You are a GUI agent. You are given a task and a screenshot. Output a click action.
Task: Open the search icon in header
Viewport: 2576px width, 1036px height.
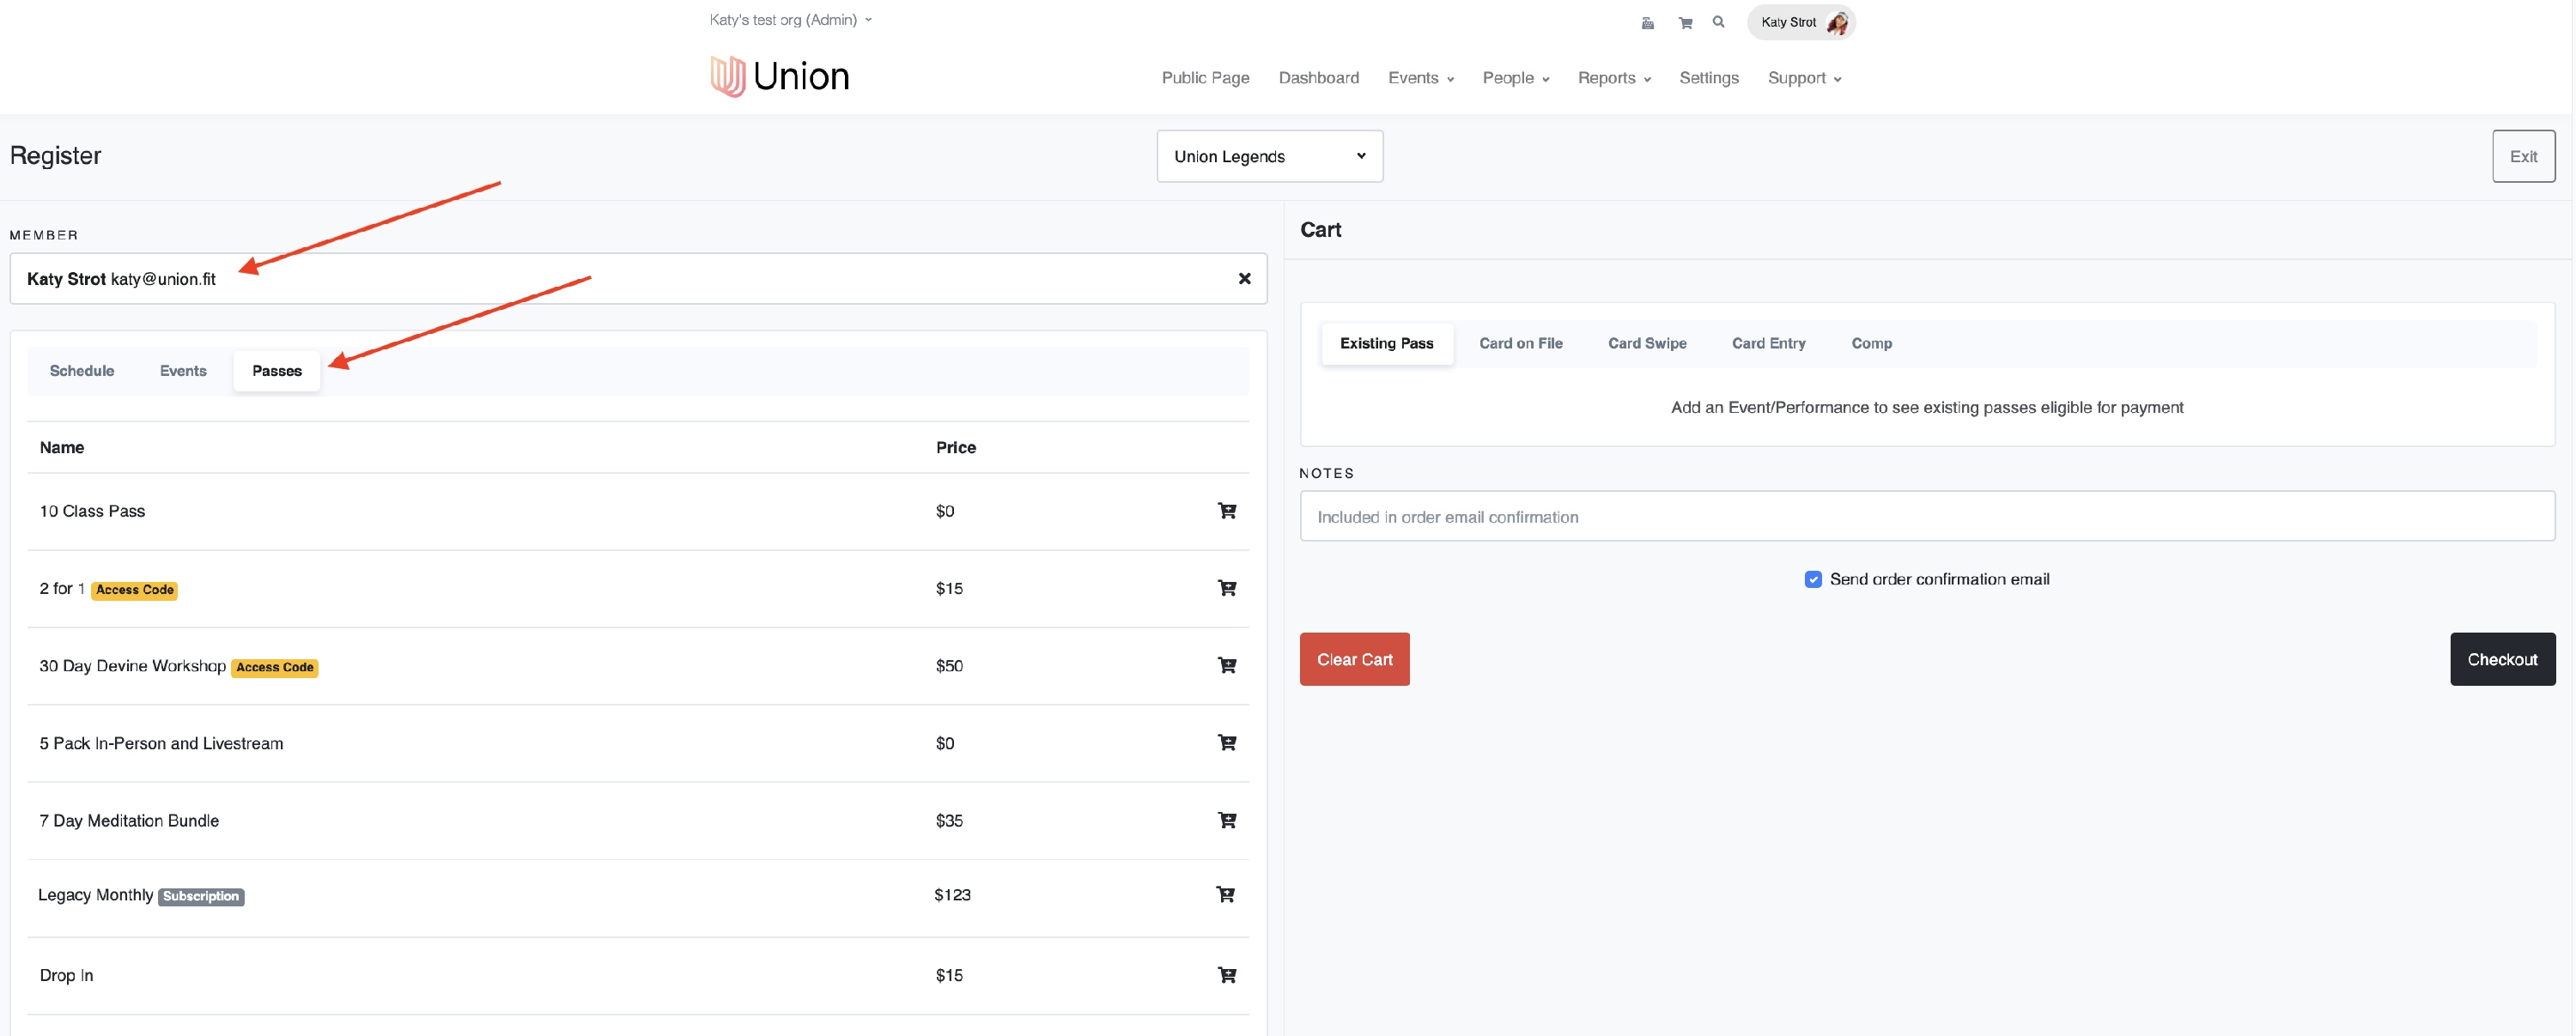(1718, 22)
